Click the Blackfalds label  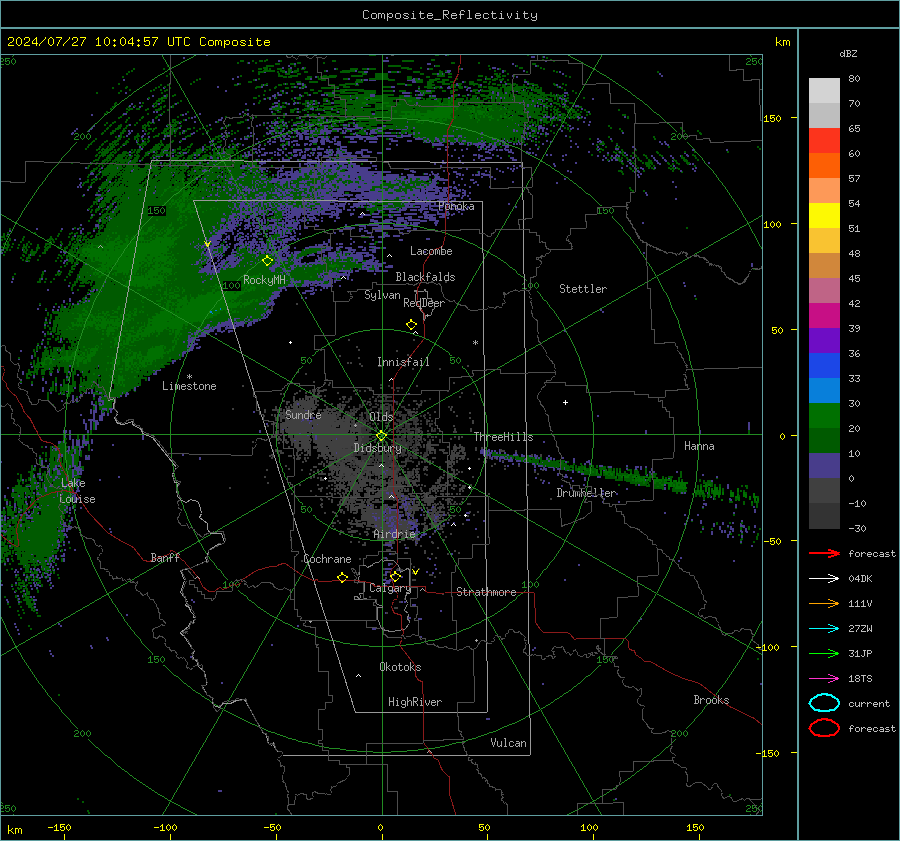click(x=425, y=277)
